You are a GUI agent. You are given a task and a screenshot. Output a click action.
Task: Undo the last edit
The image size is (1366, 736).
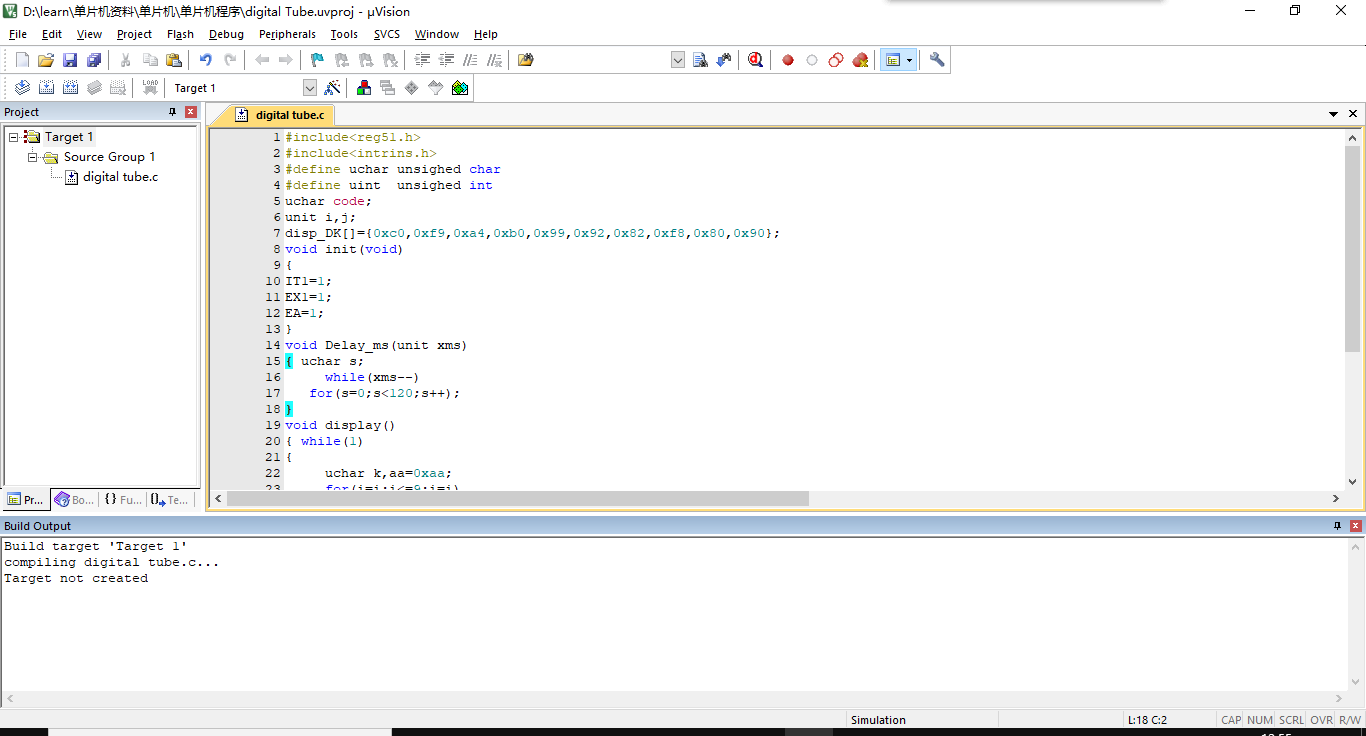(206, 60)
